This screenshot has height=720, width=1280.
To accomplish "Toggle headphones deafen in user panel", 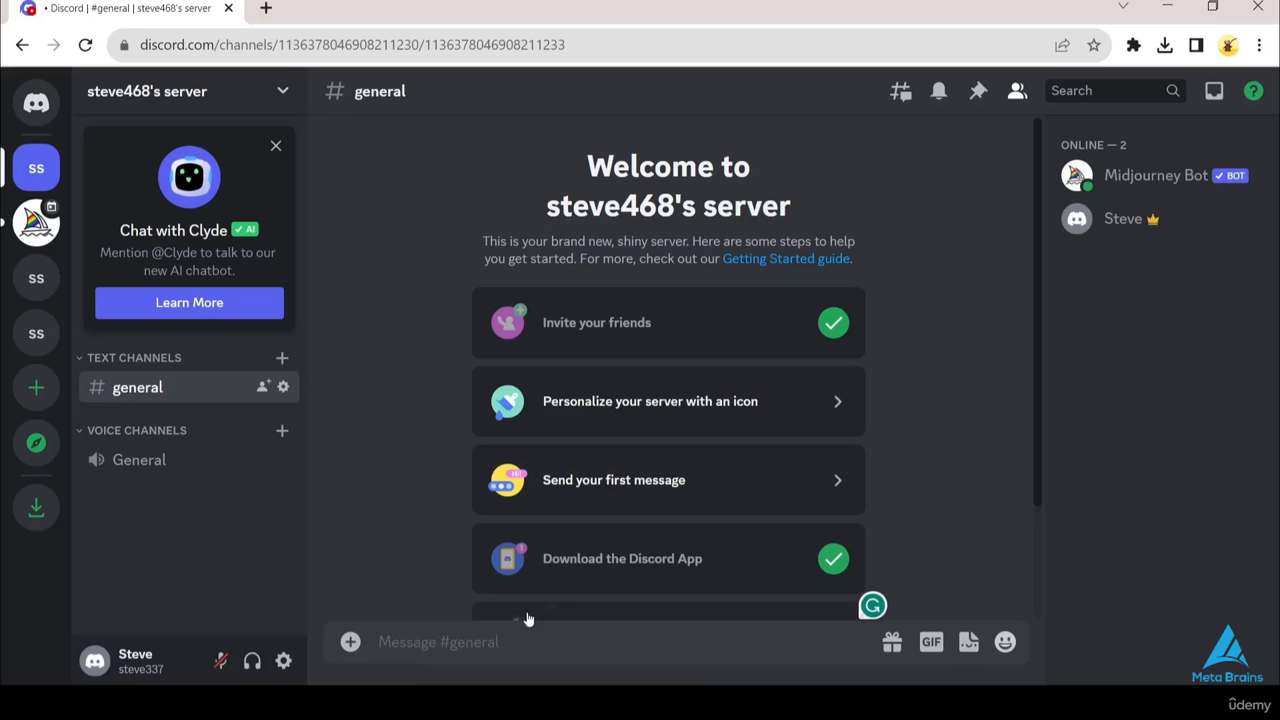I will (252, 661).
